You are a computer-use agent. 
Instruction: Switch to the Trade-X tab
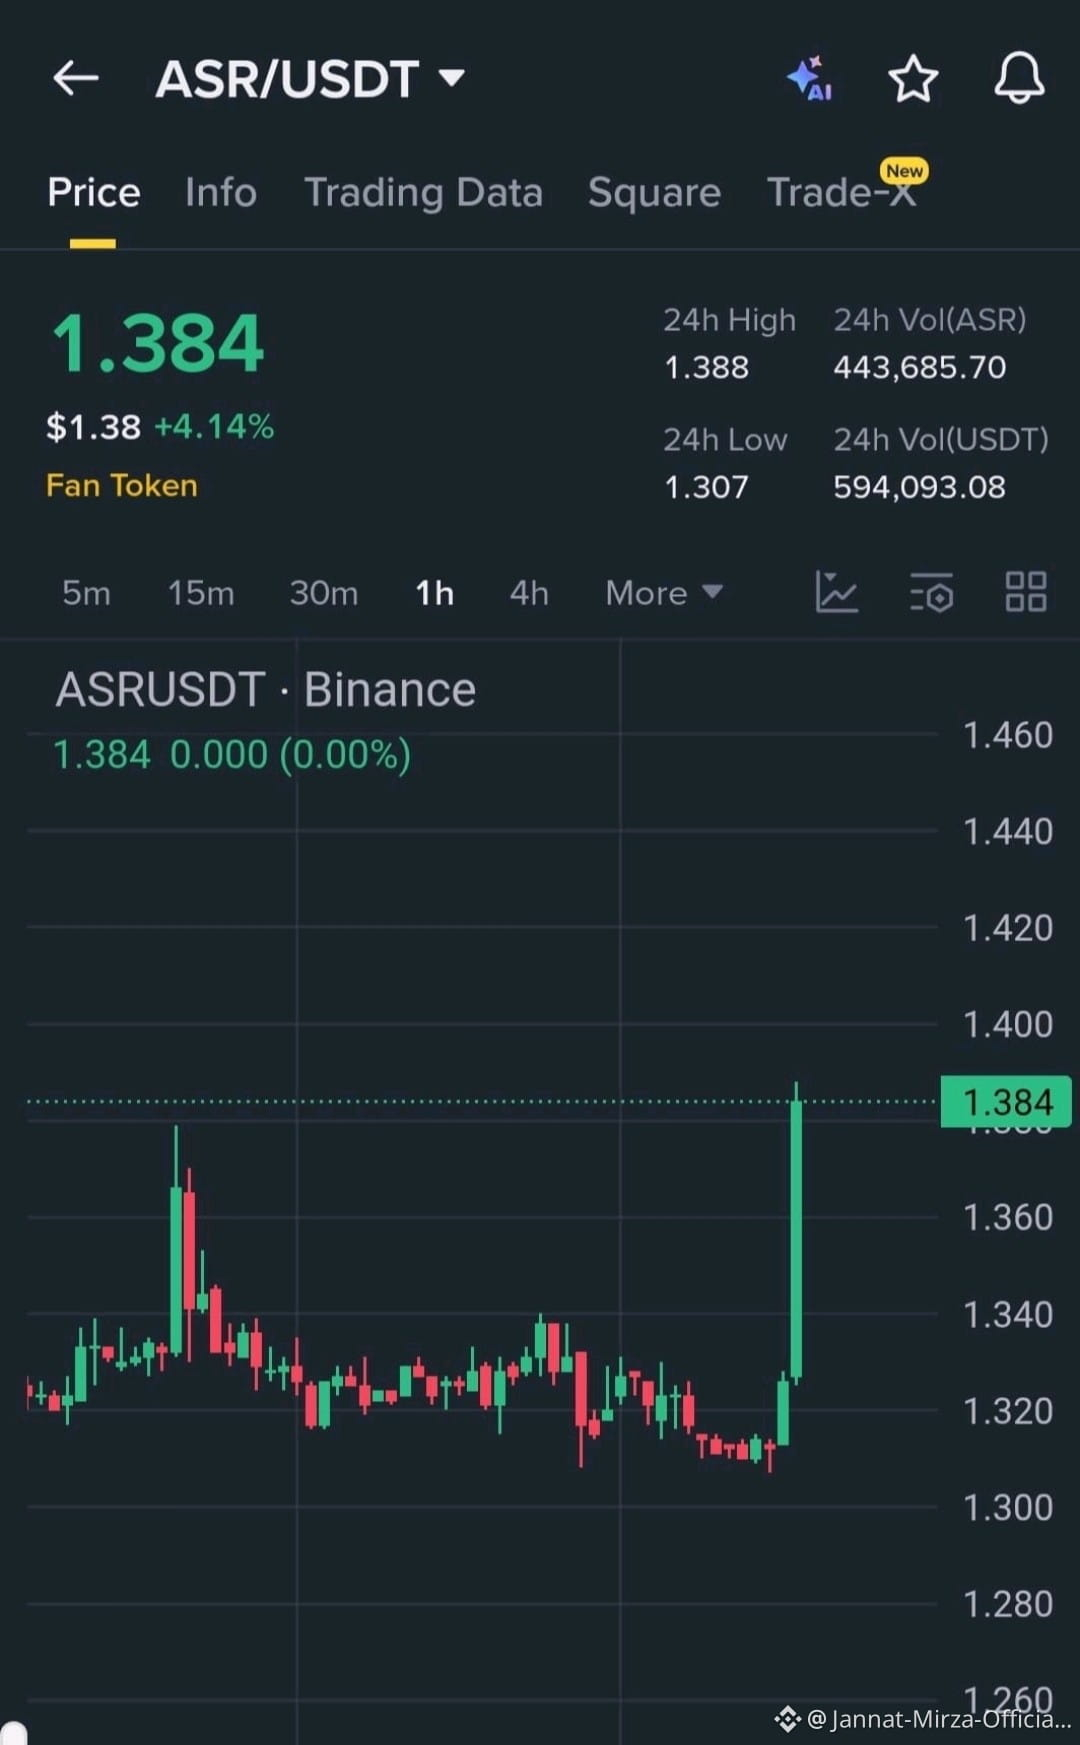842,192
